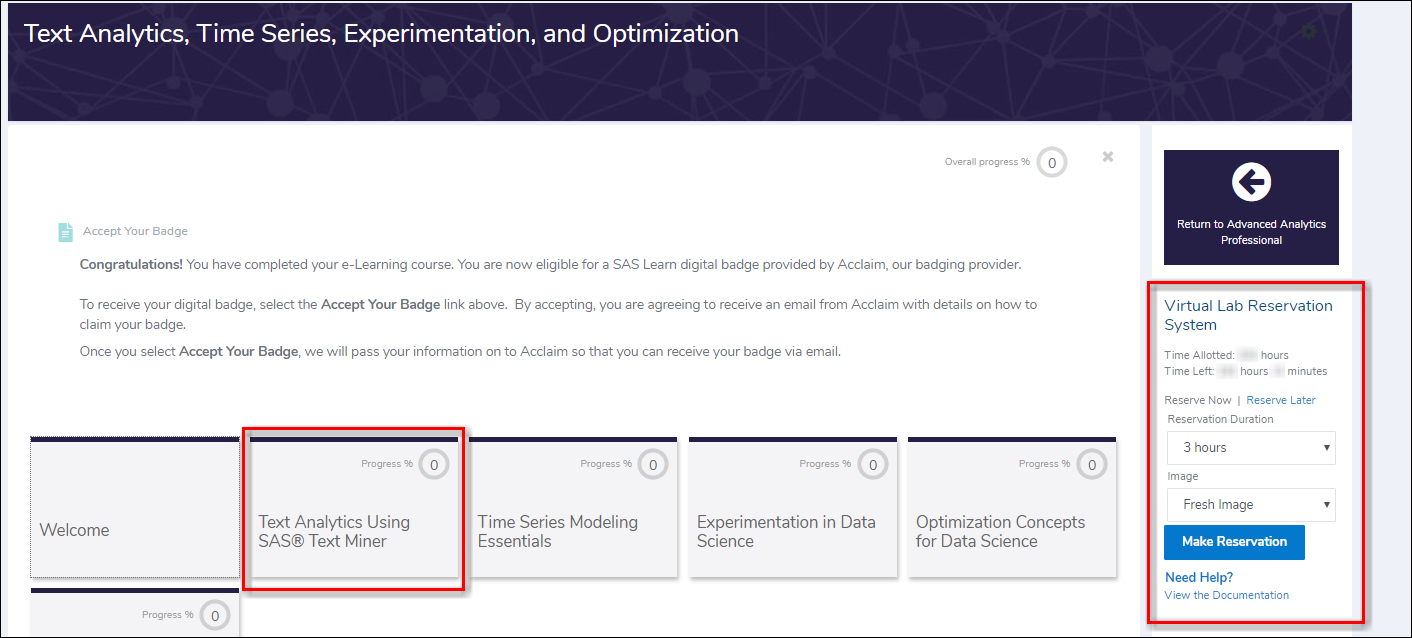
Task: Select Reserve Now
Action: click(x=1197, y=399)
